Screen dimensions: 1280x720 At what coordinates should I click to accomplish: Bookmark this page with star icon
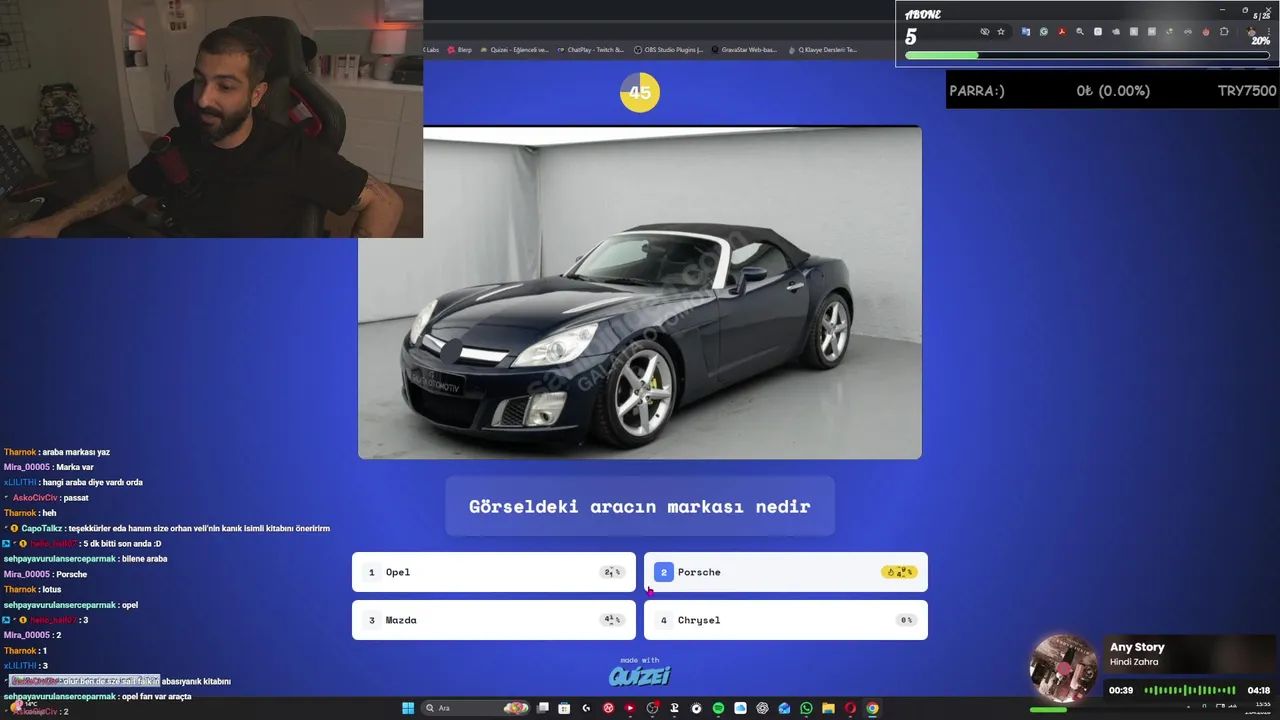1001,31
